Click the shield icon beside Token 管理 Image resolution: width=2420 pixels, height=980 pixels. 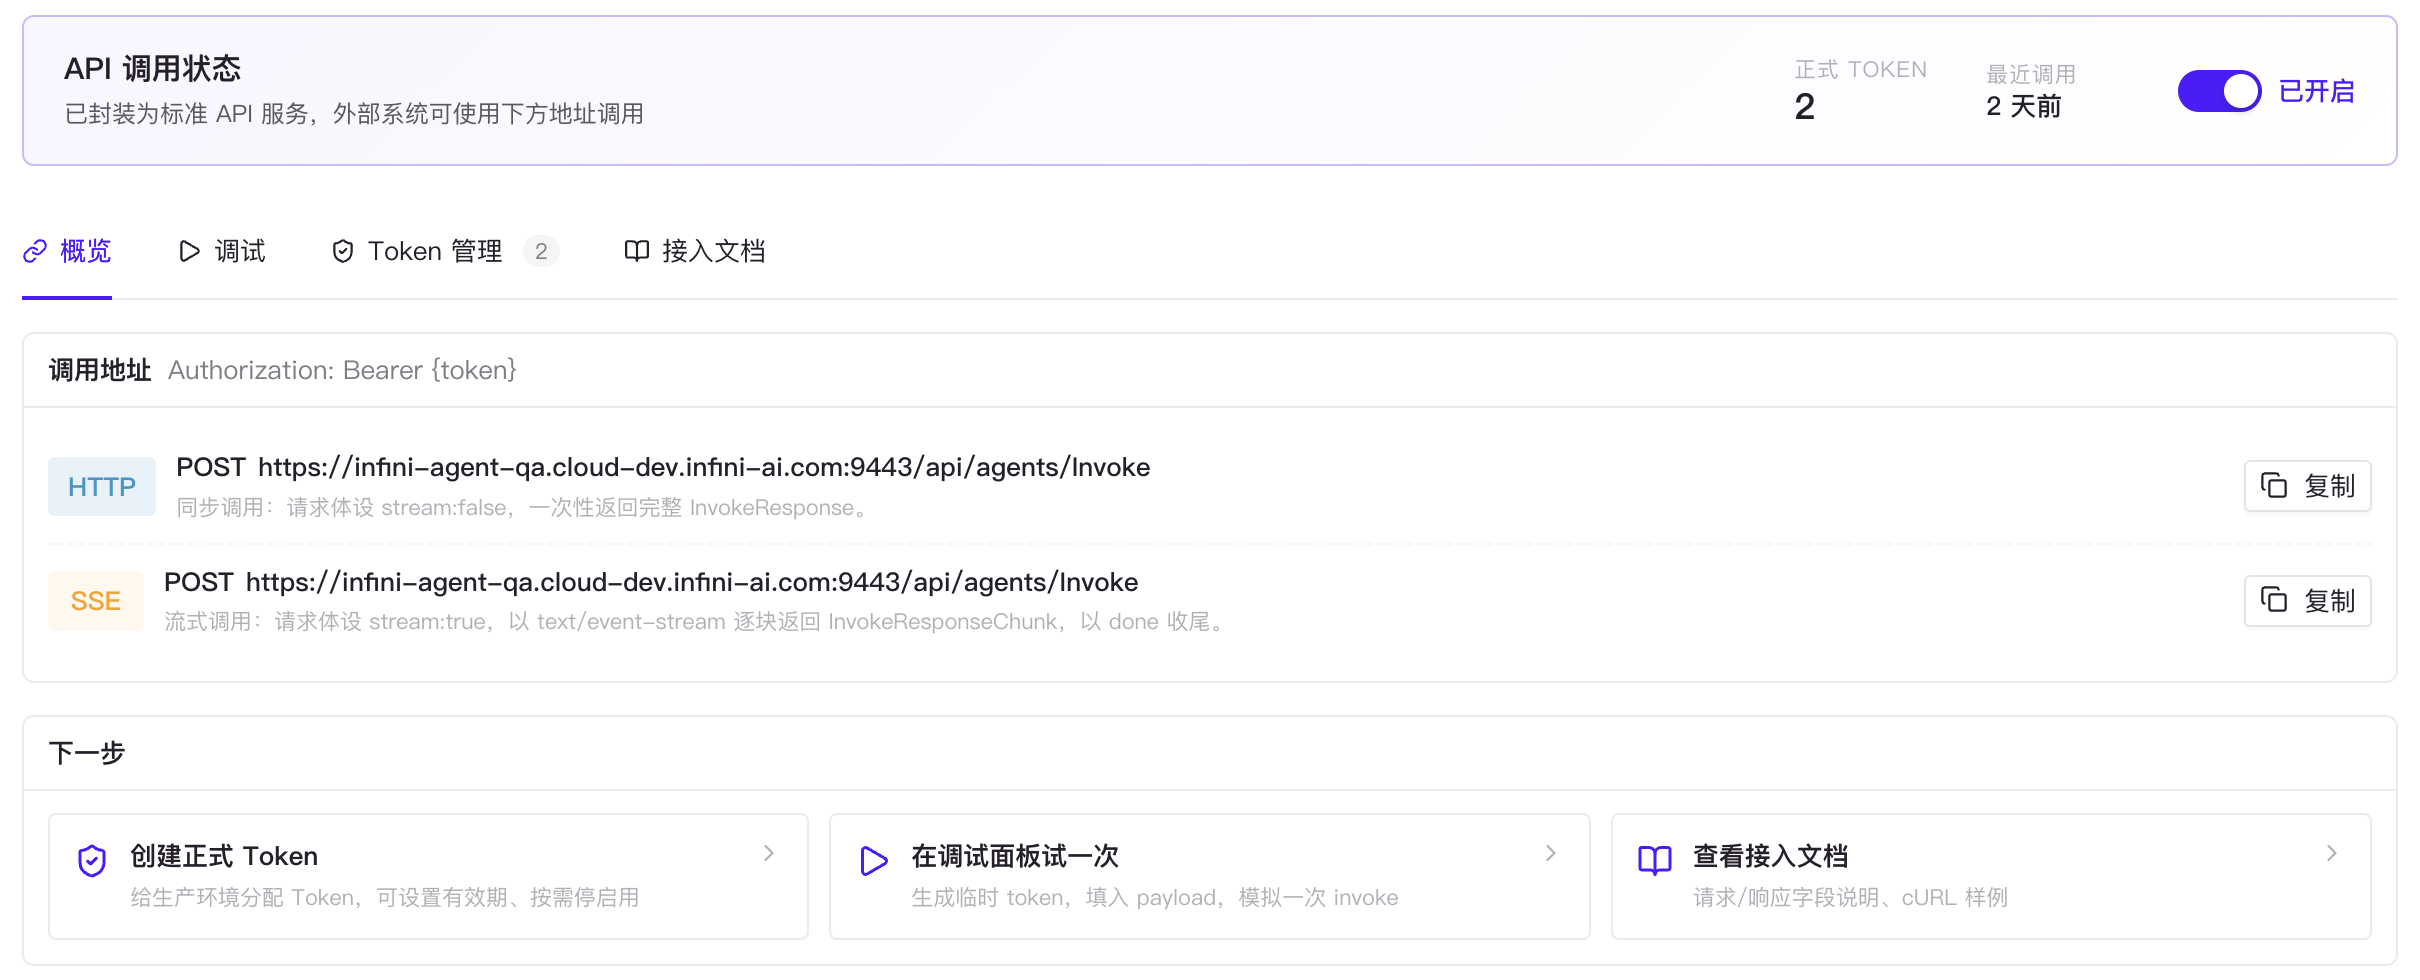coord(343,251)
